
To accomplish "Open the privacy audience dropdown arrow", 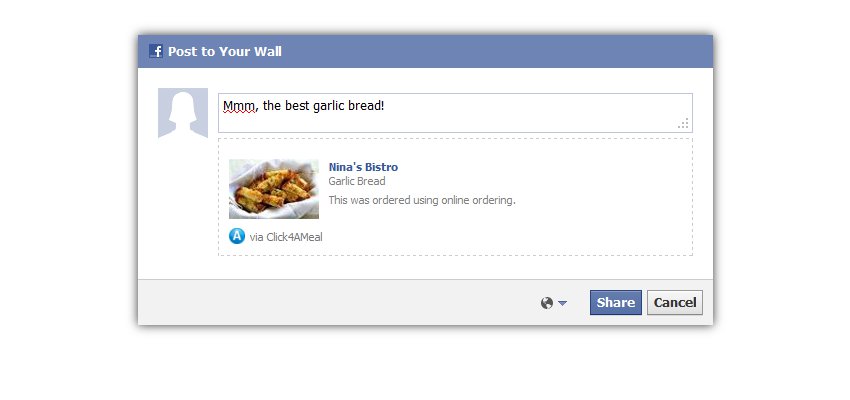I will (562, 303).
